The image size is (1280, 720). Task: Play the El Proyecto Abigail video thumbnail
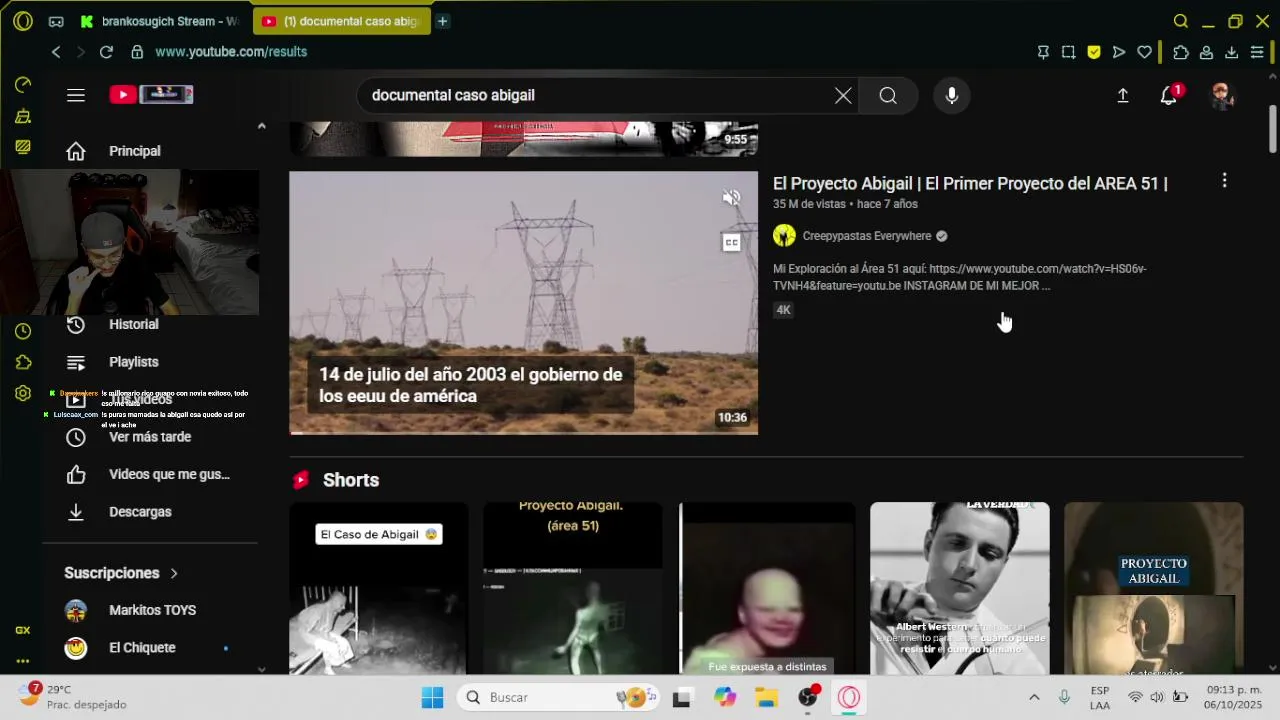tap(524, 303)
